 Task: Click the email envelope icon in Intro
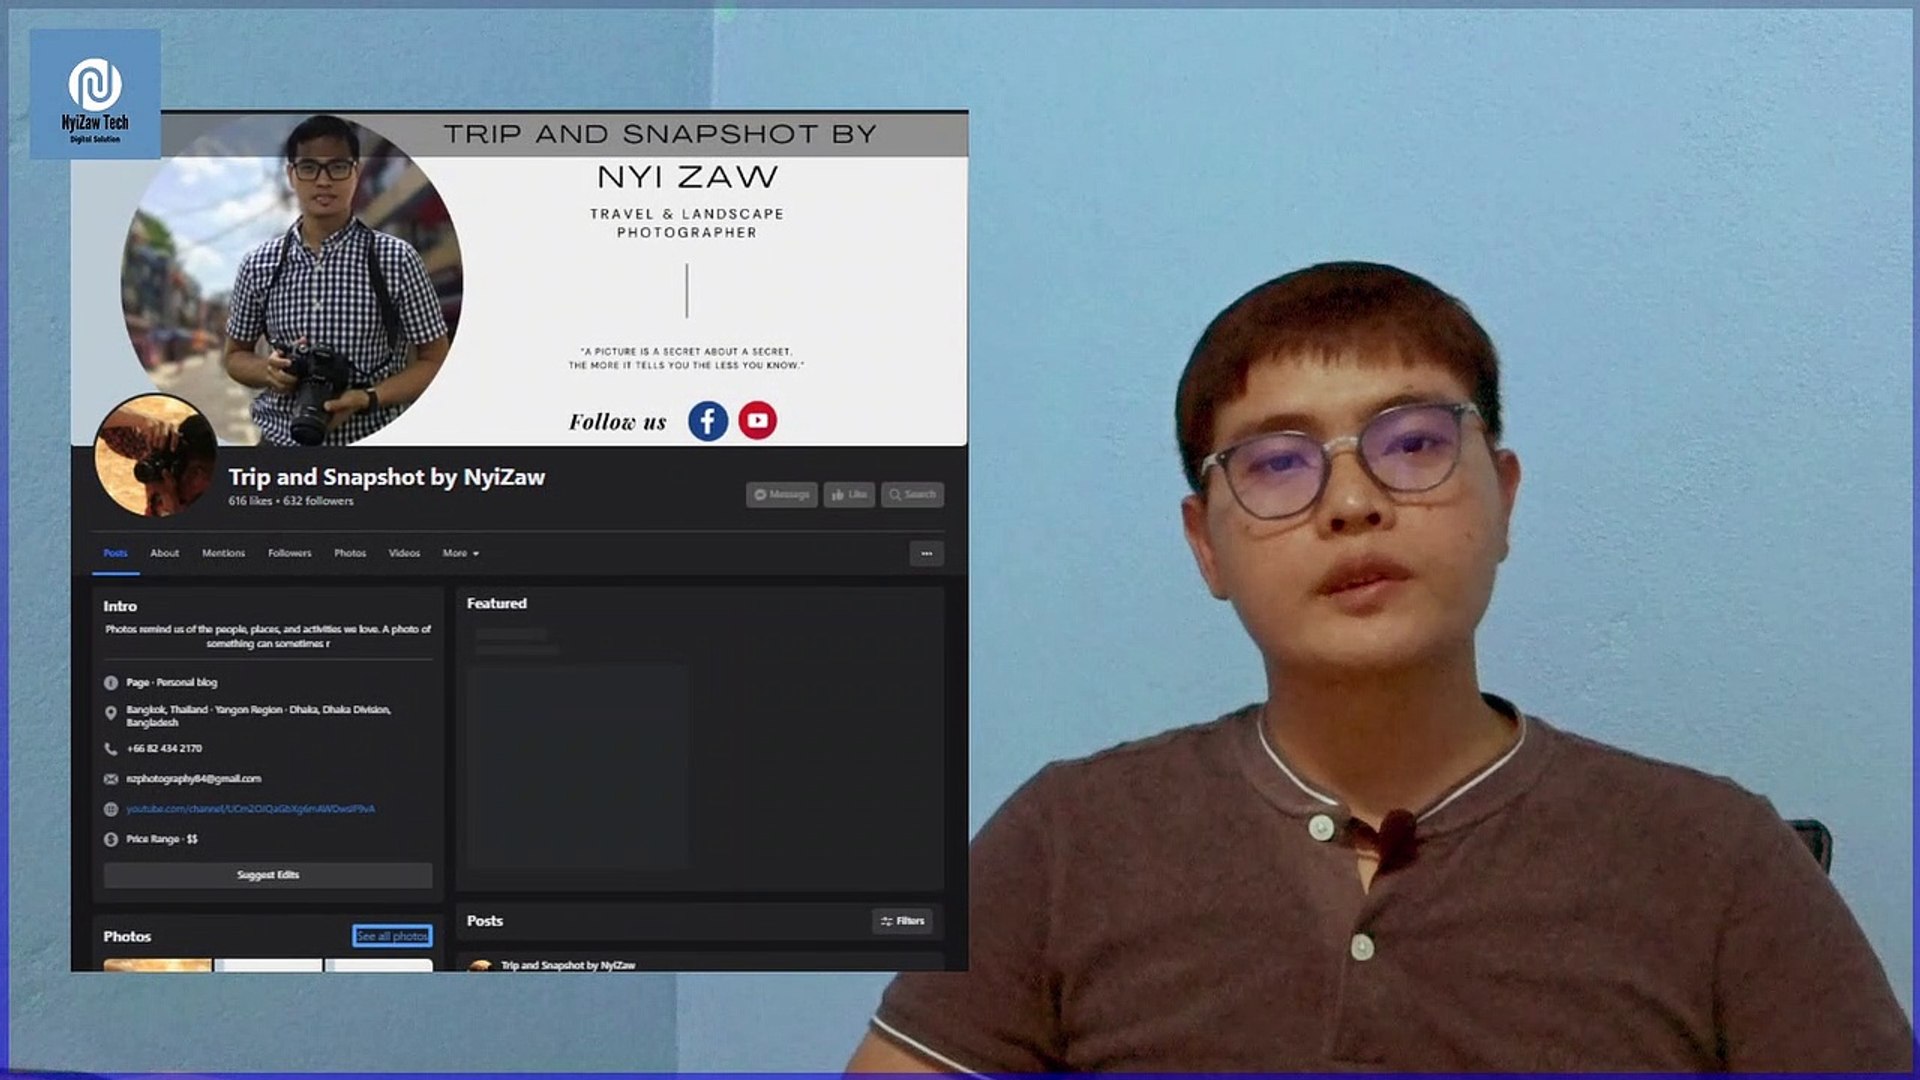pos(111,778)
